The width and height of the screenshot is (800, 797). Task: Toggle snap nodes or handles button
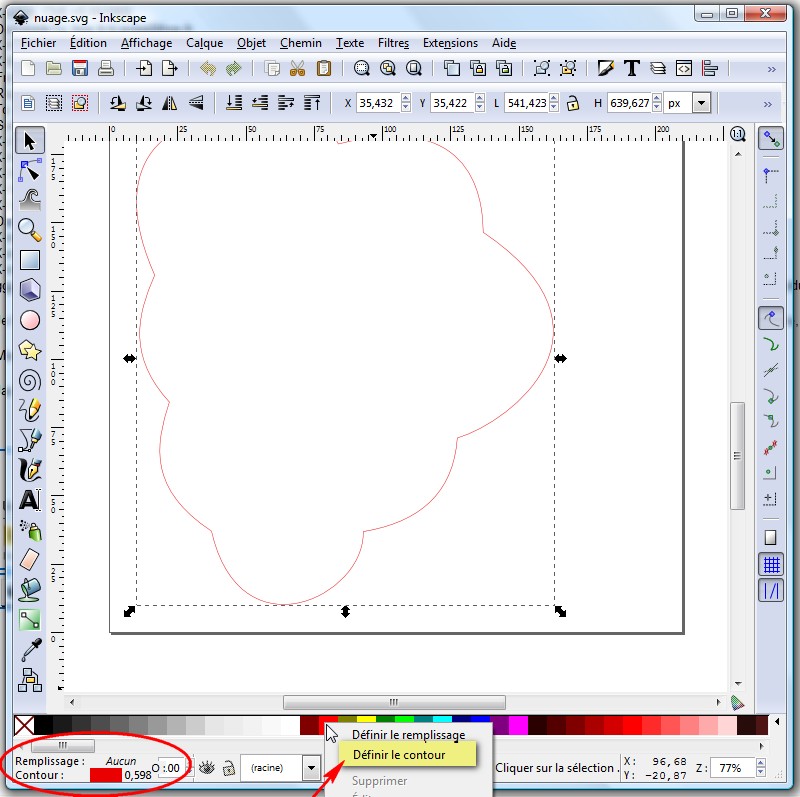coord(770,319)
